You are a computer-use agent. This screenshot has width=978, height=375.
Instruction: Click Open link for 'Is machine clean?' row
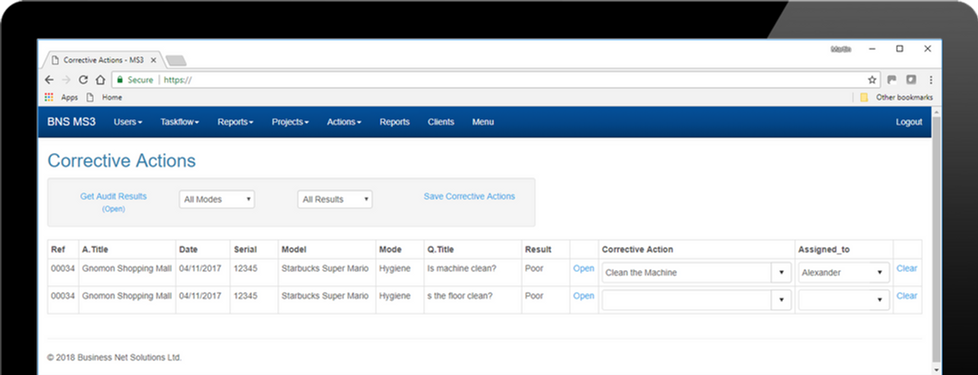pos(584,268)
